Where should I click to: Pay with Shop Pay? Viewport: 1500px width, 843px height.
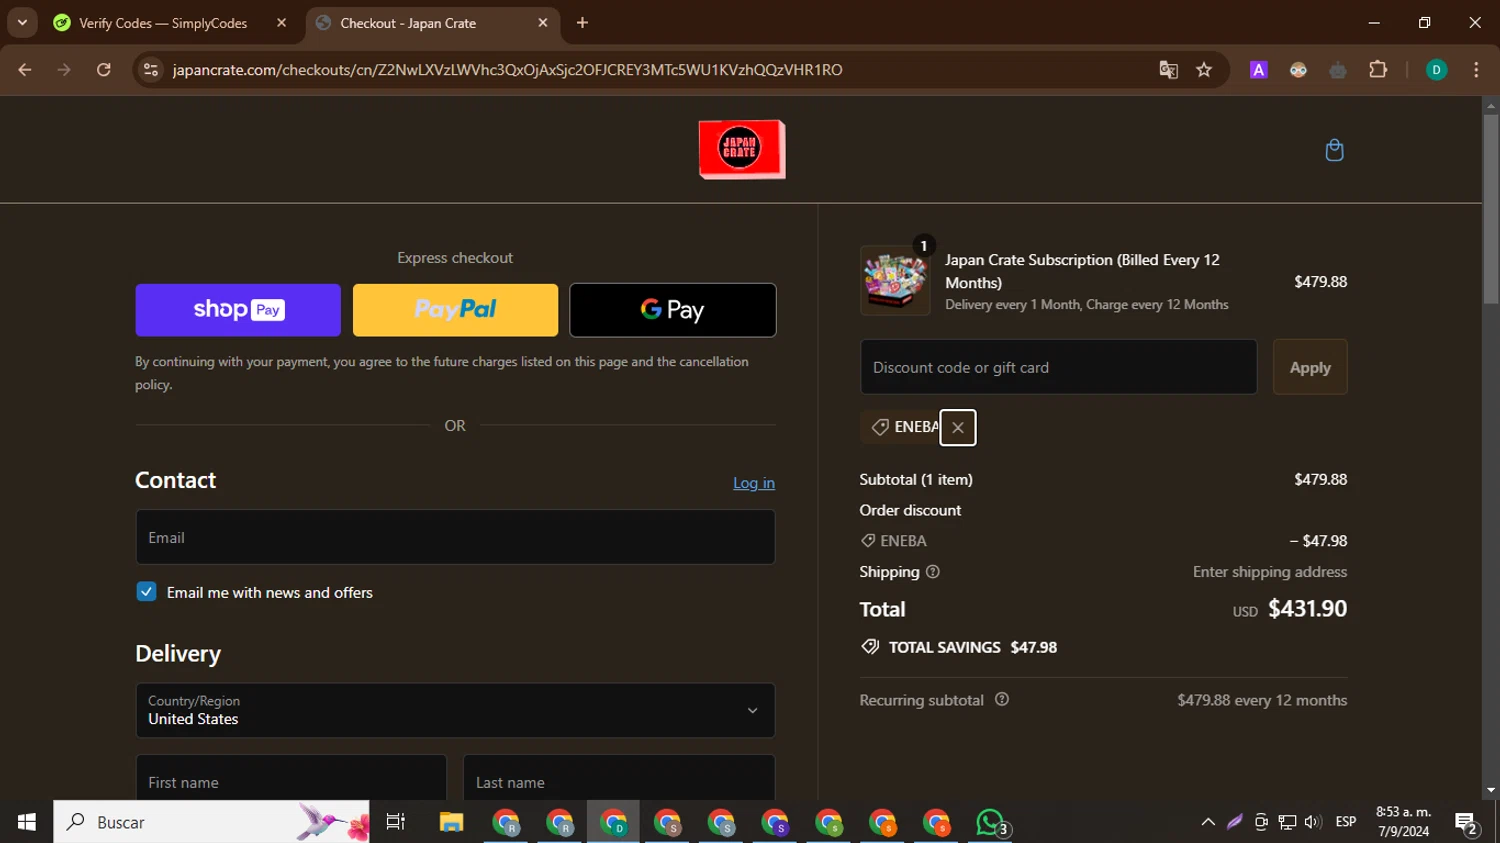(238, 310)
